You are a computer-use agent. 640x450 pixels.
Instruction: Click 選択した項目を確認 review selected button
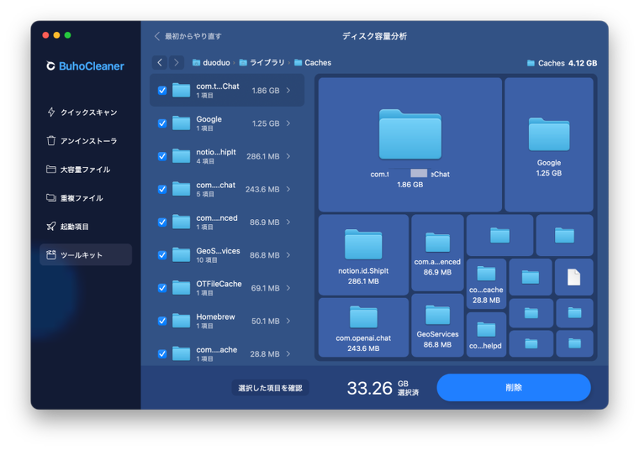[270, 388]
